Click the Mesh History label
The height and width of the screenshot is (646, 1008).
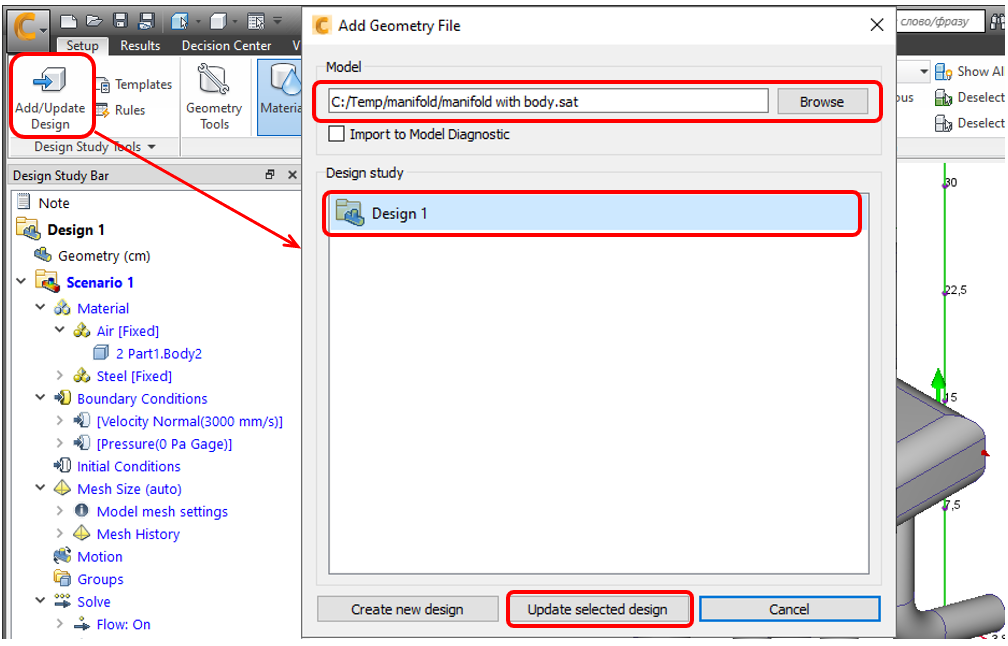[138, 534]
